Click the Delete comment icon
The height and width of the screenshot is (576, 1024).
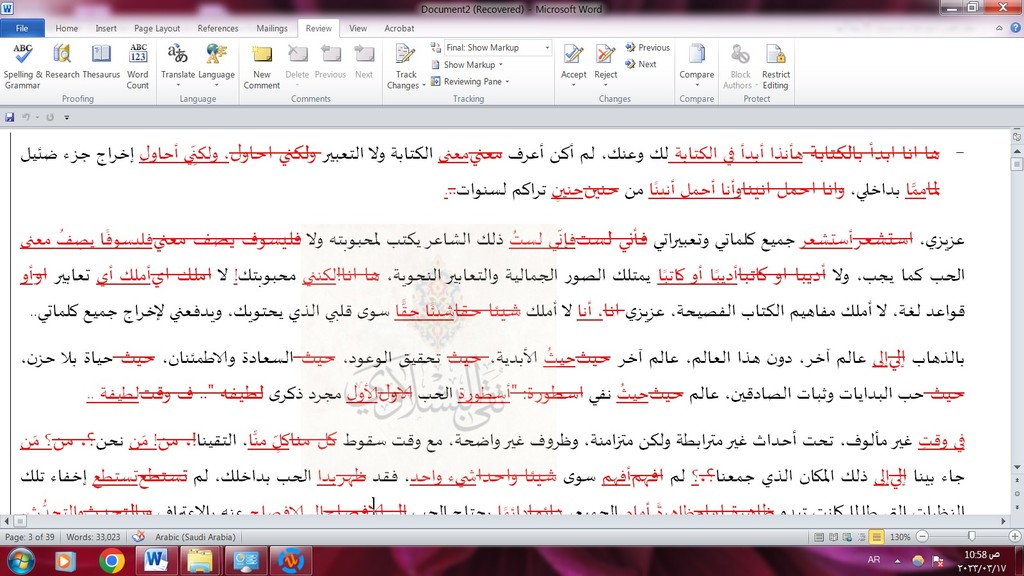click(297, 56)
